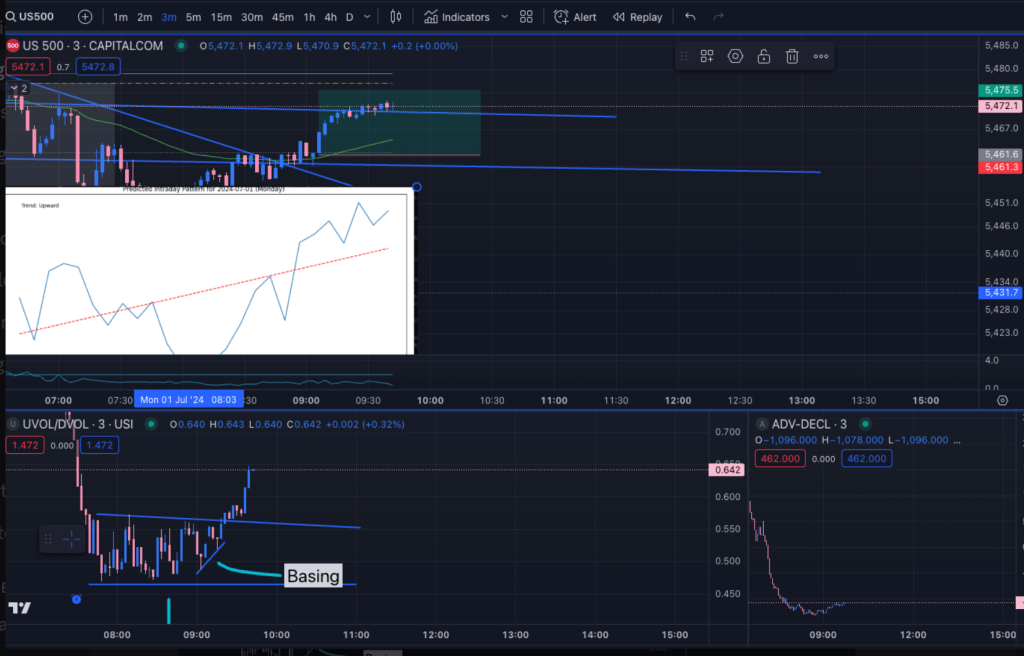Select the Basing text label annotation
1024x656 pixels.
(x=313, y=576)
